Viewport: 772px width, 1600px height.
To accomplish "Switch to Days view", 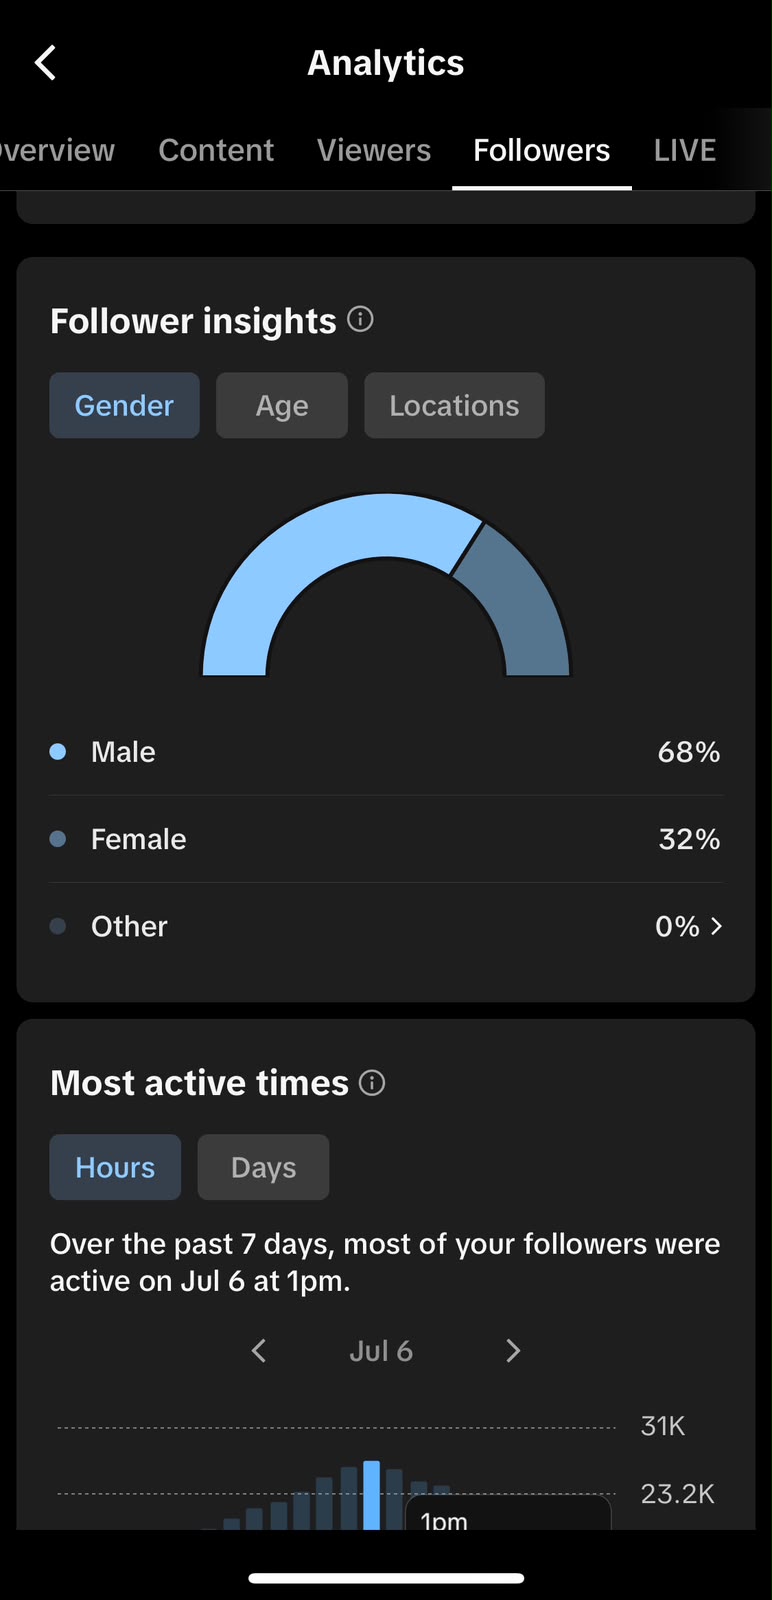I will coord(263,1167).
